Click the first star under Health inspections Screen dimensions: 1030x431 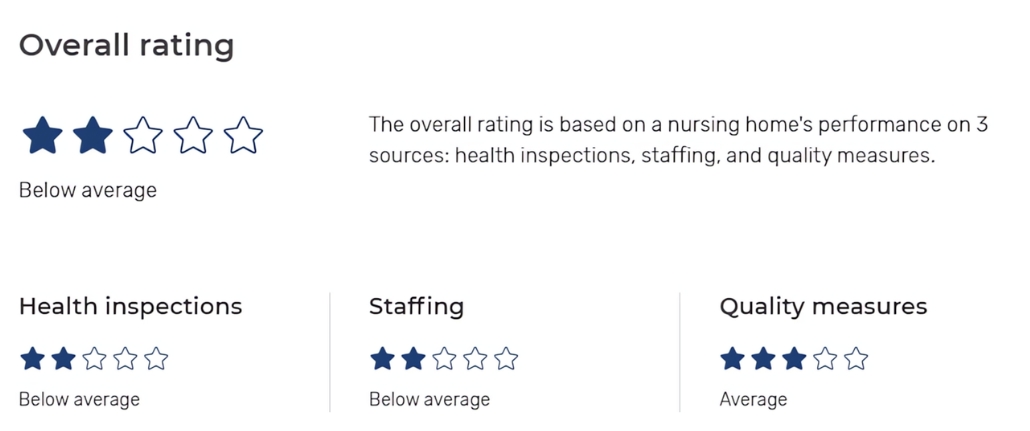(33, 359)
